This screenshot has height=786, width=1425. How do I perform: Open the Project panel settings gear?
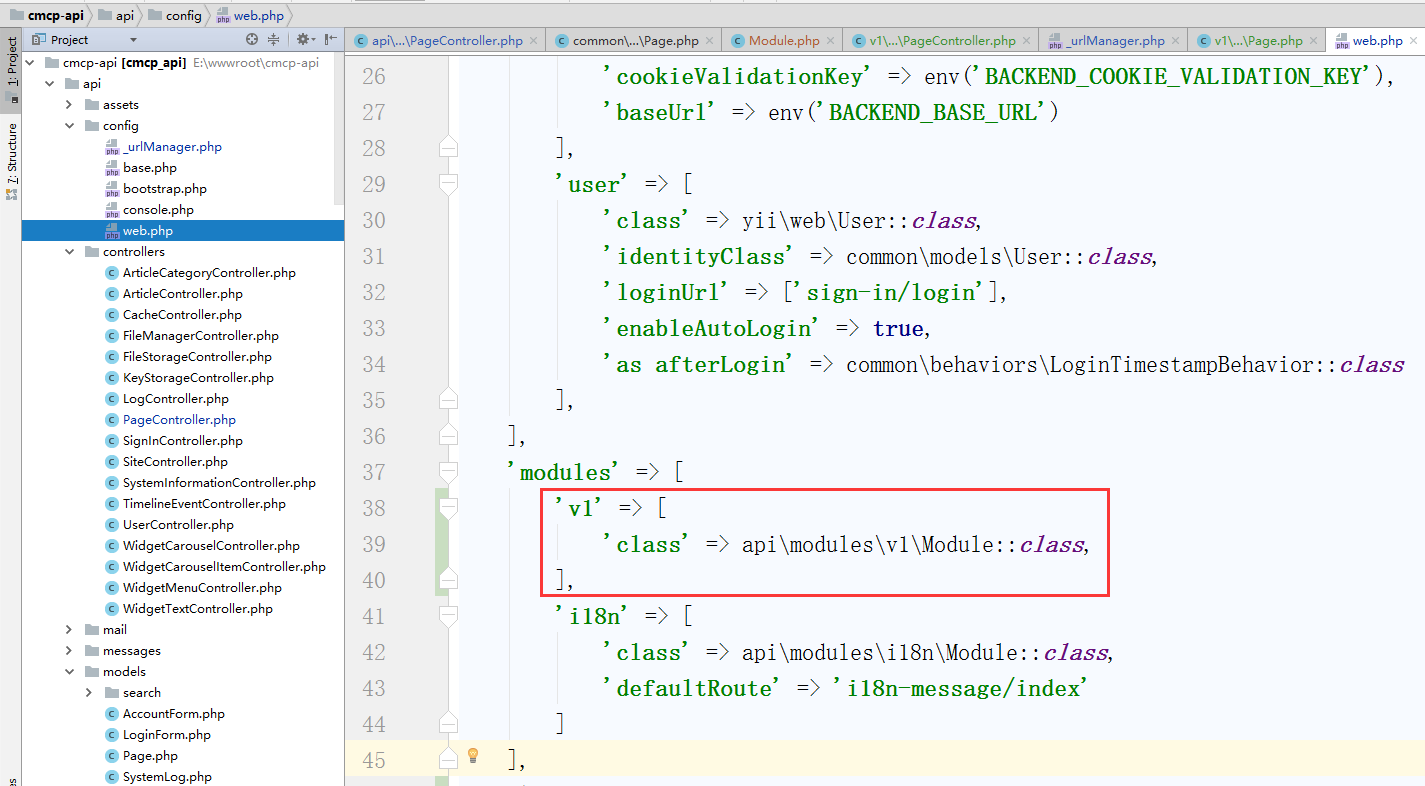[303, 40]
